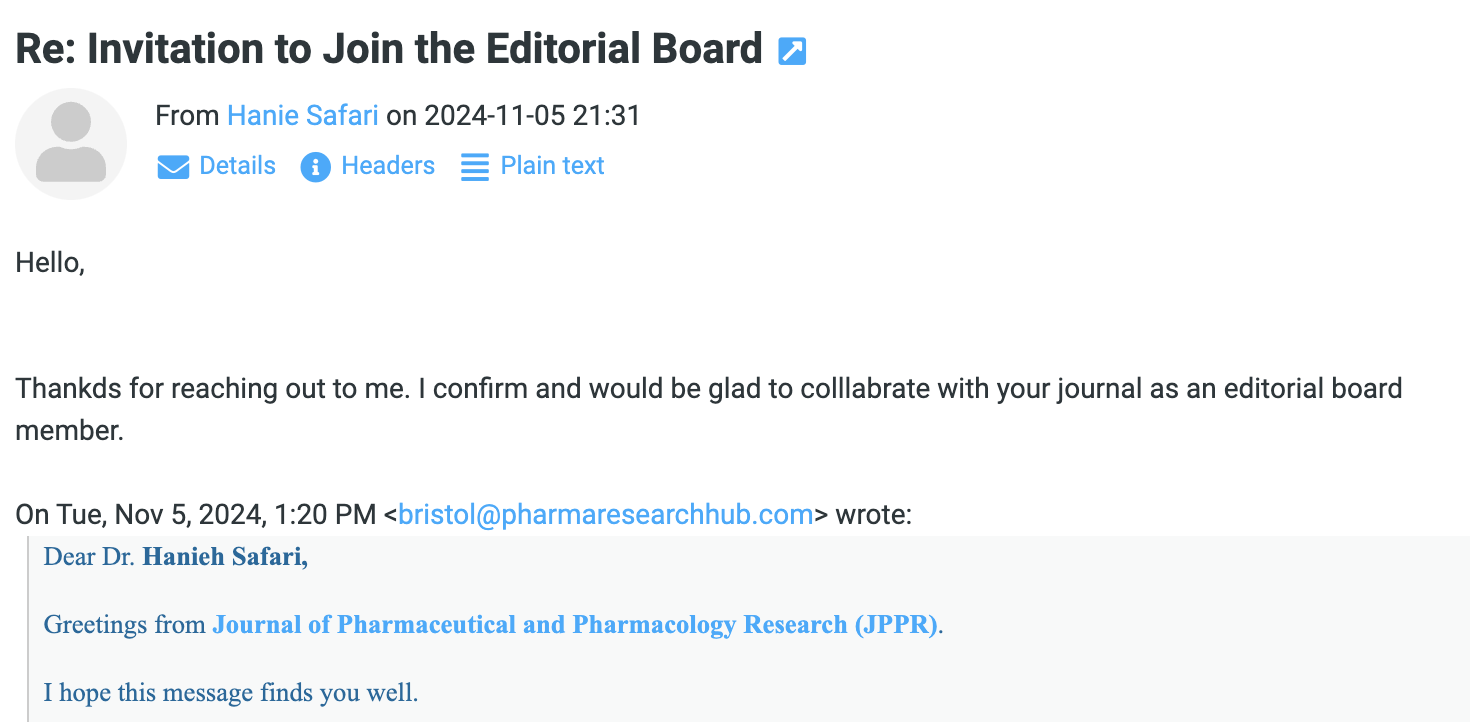Click the sender's avatar picture
1470x722 pixels.
pos(71,144)
